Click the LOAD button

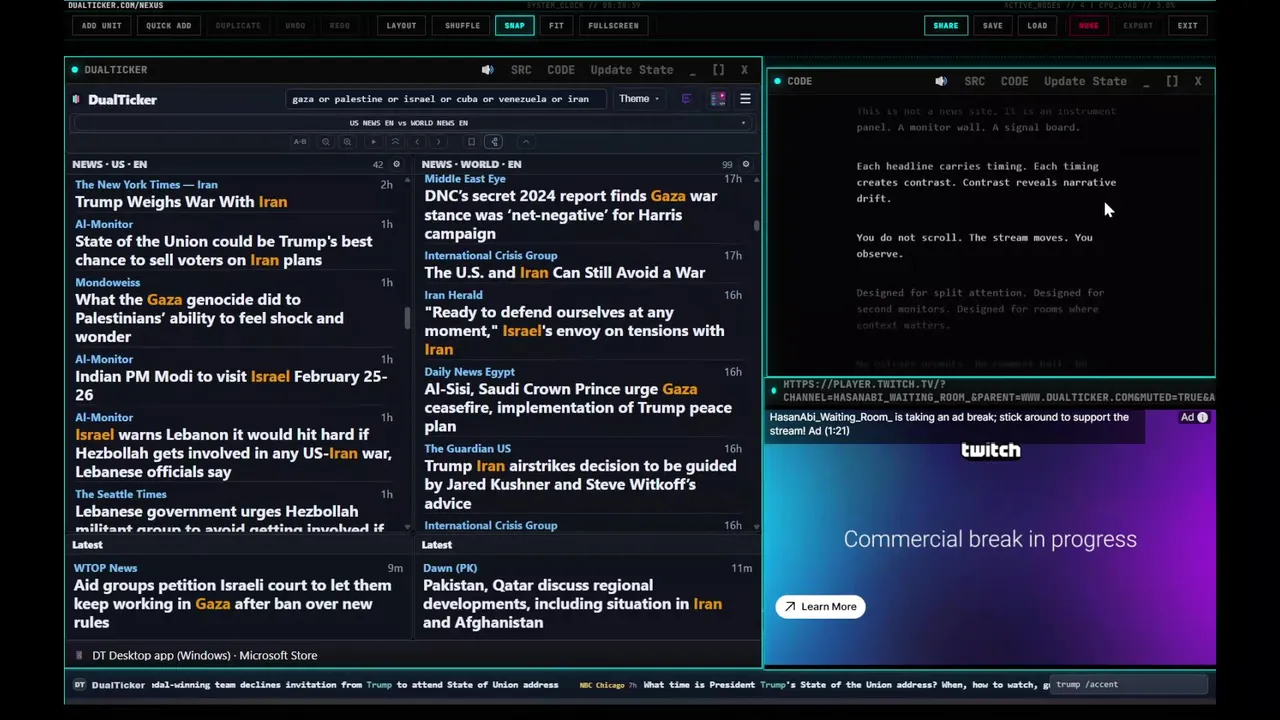tap(1037, 25)
